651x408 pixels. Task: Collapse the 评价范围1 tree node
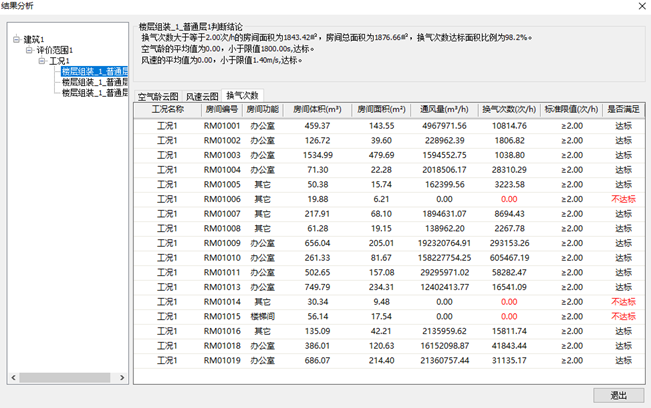point(29,51)
